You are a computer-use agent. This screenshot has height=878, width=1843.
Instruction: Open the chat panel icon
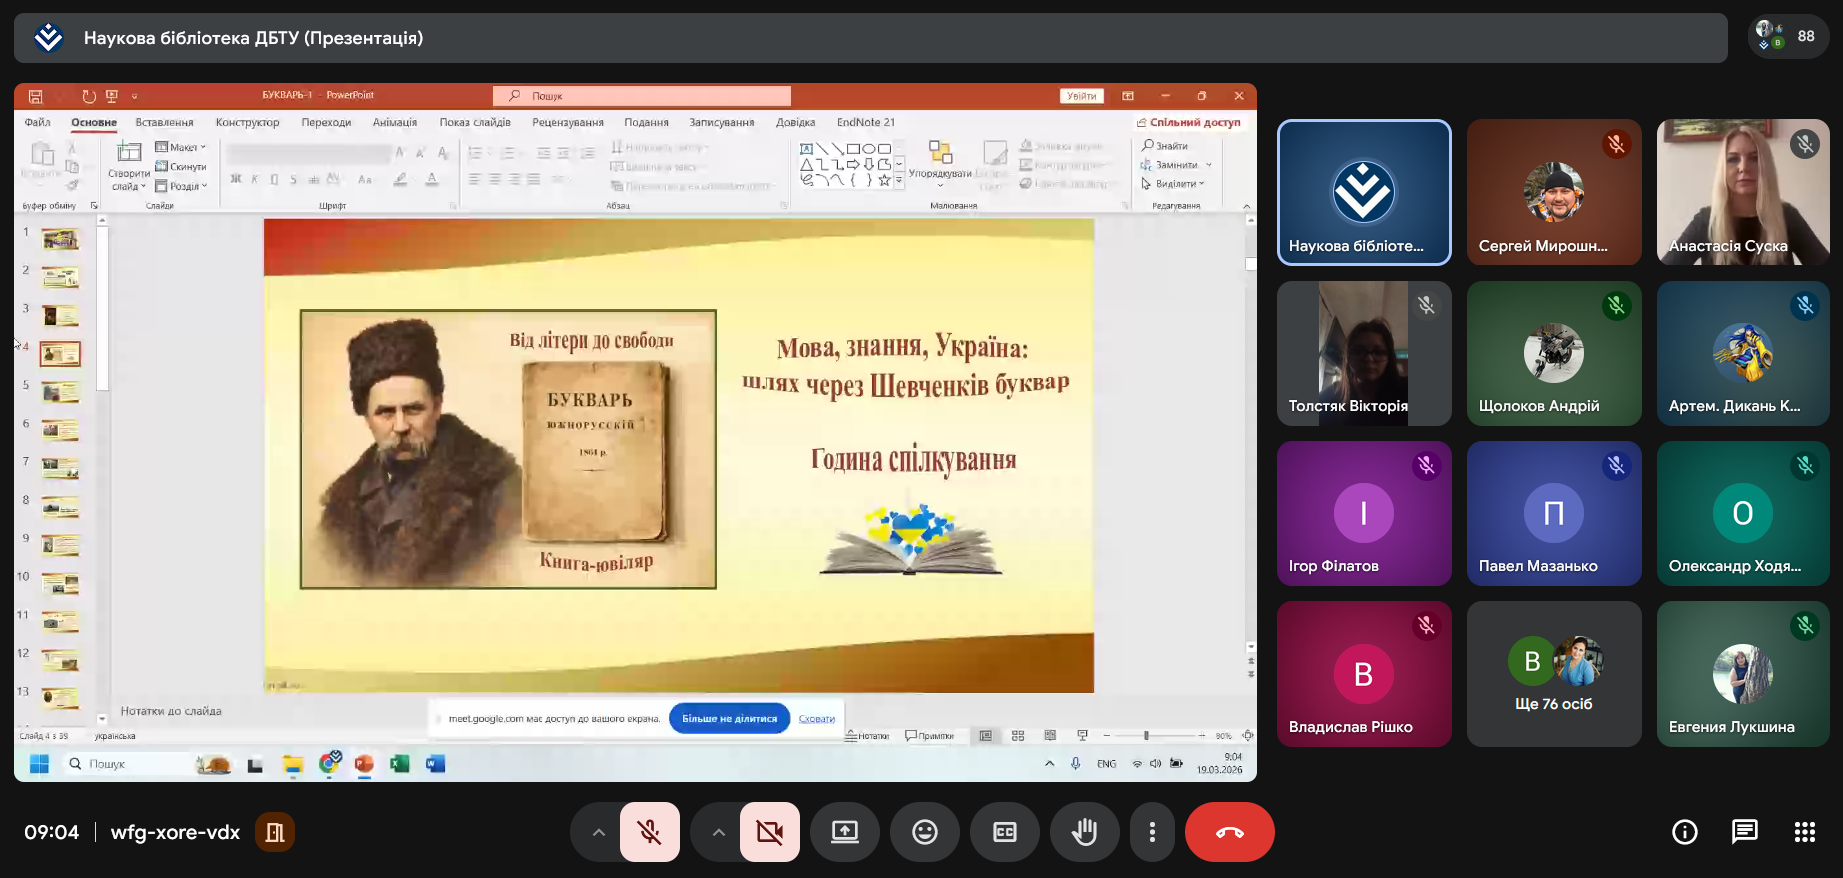point(1744,832)
